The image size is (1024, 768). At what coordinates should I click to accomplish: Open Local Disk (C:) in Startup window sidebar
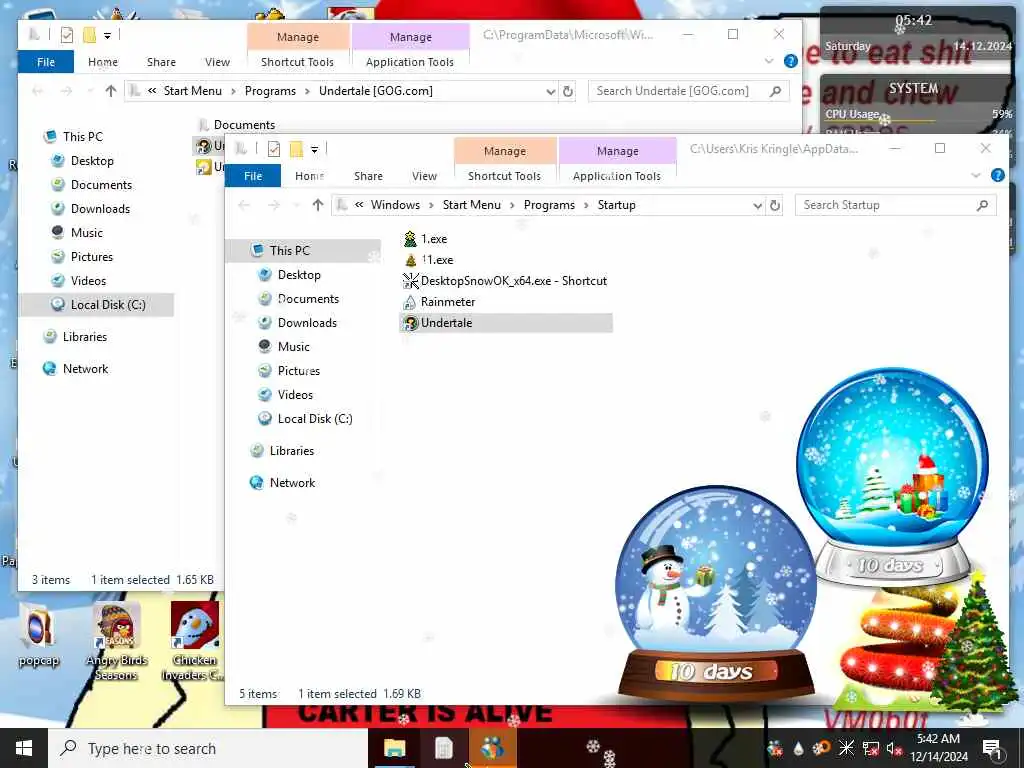tap(314, 419)
